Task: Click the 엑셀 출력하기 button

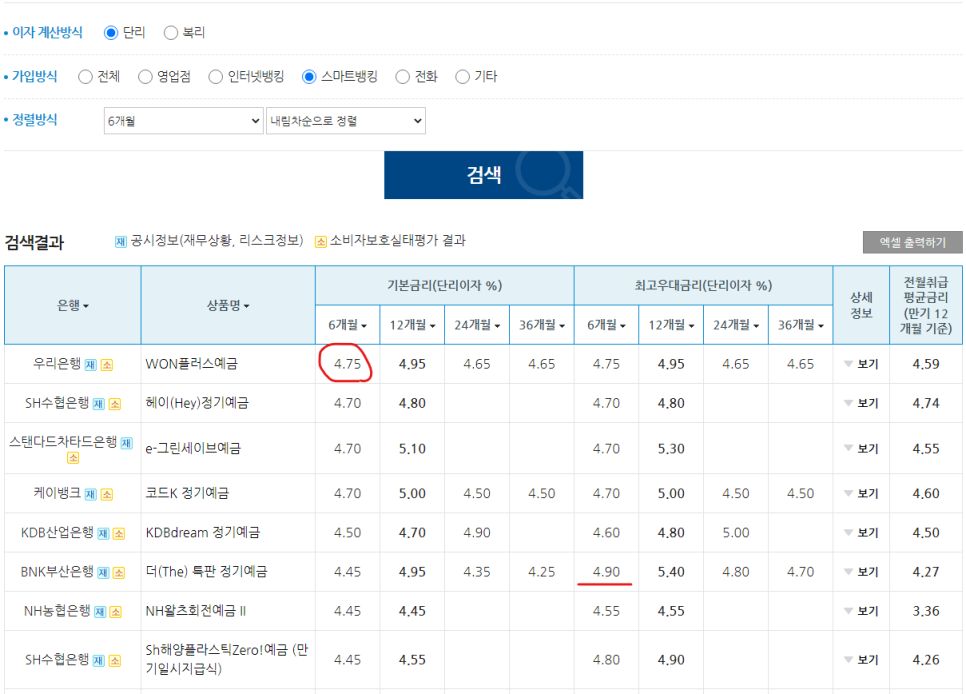Action: (x=912, y=242)
